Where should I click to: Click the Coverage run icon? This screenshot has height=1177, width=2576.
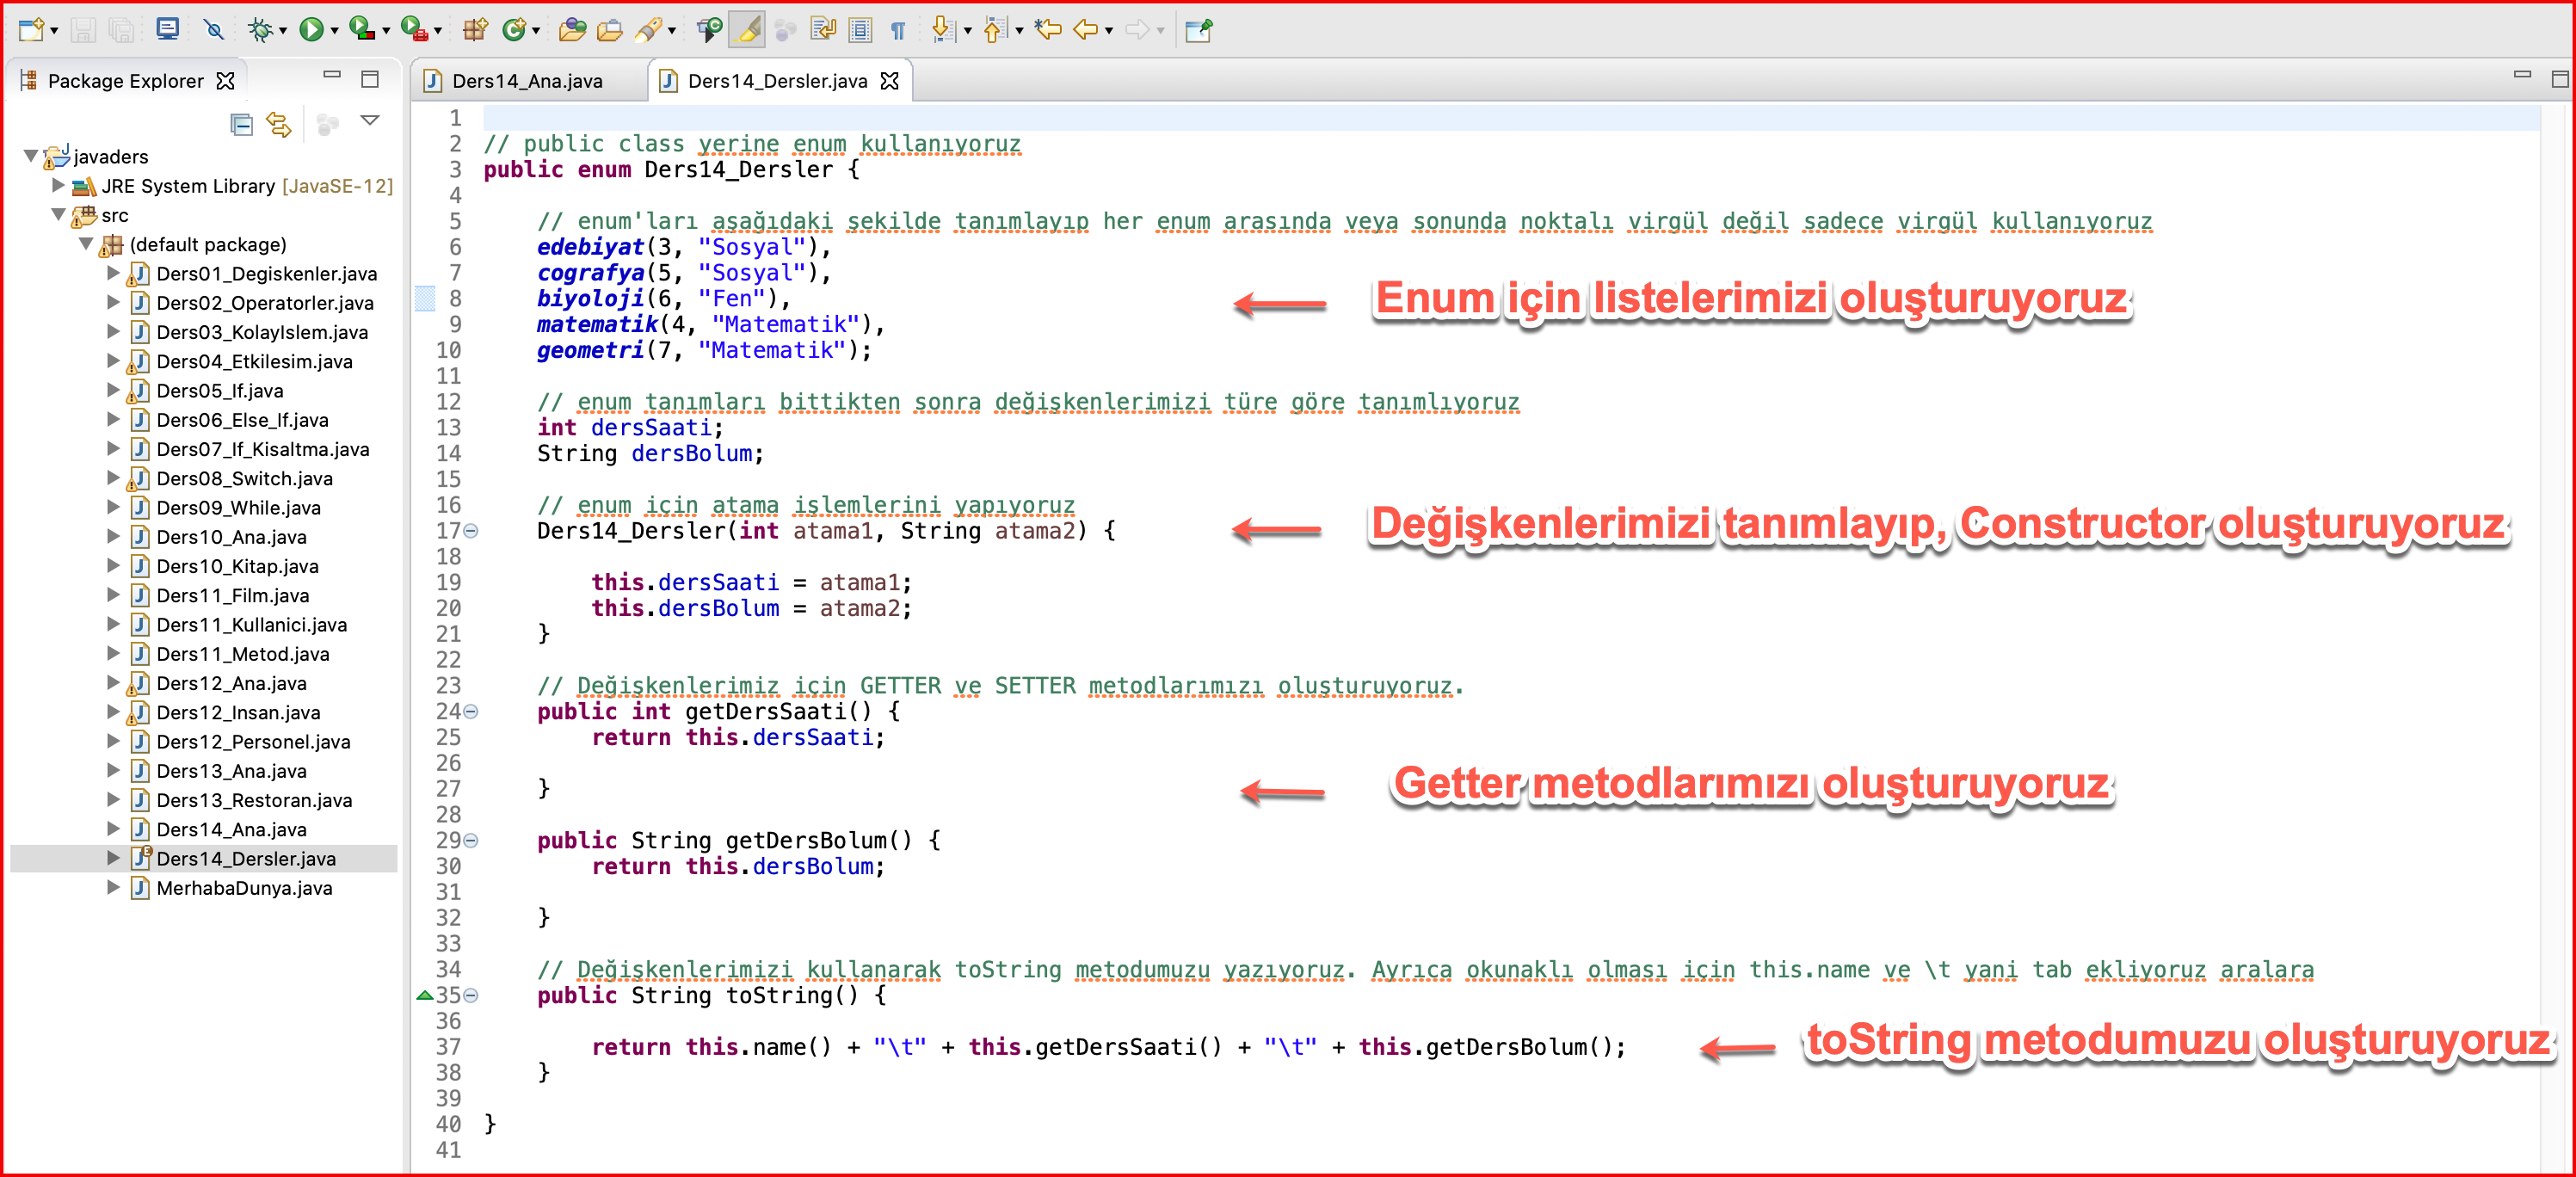(x=362, y=30)
